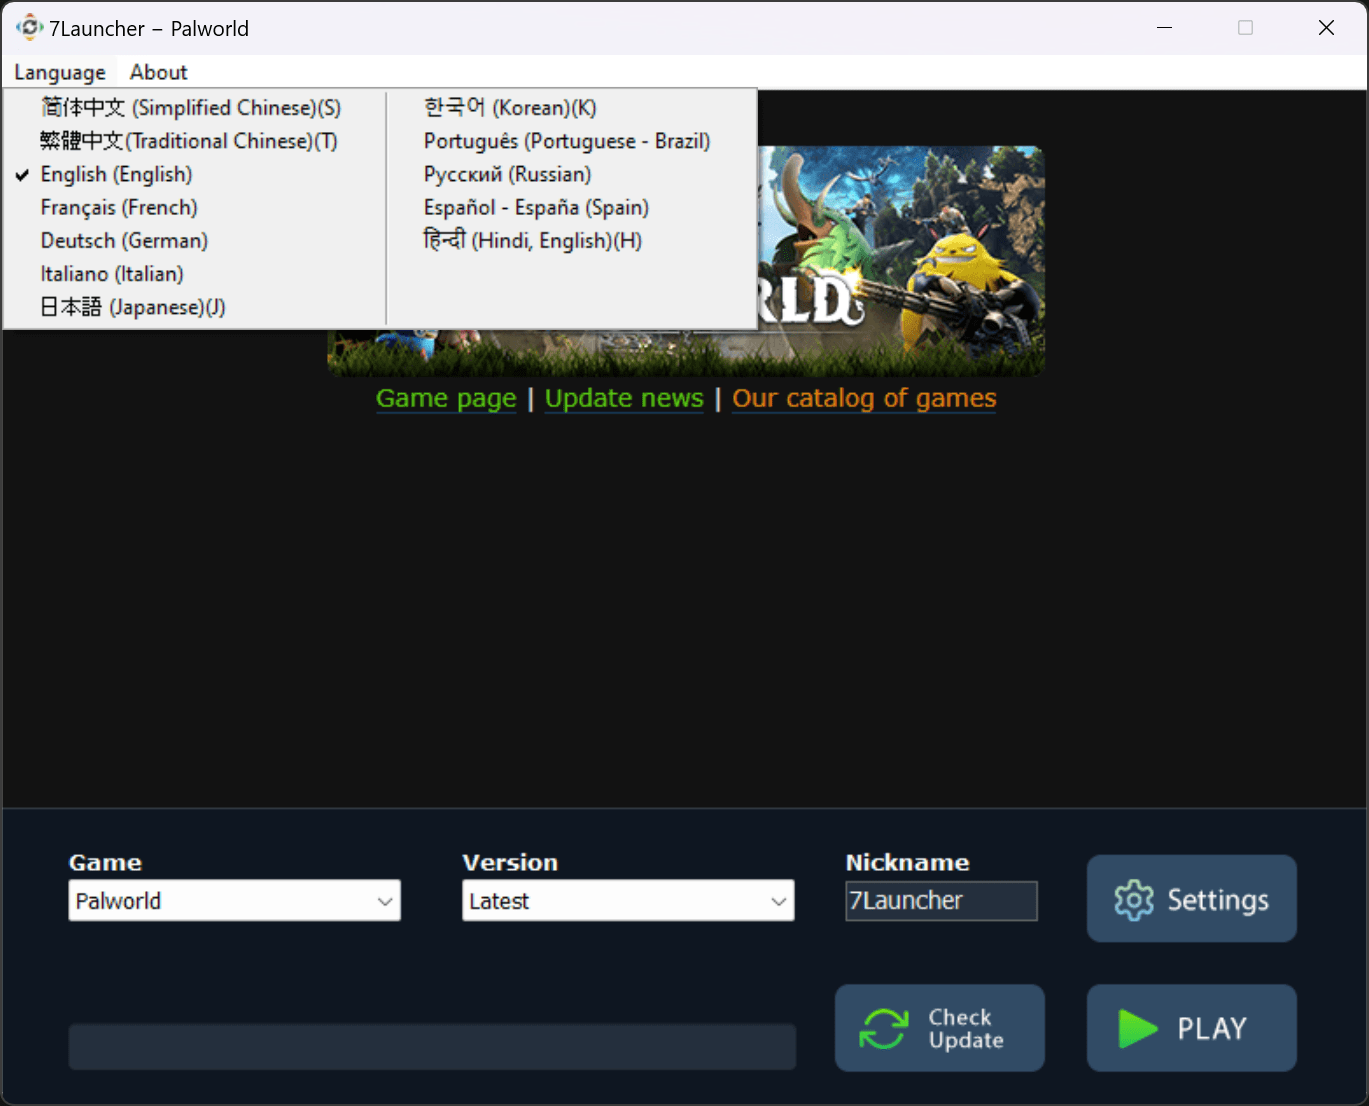Visit Our catalog of games link
The height and width of the screenshot is (1106, 1369).
[x=864, y=398]
